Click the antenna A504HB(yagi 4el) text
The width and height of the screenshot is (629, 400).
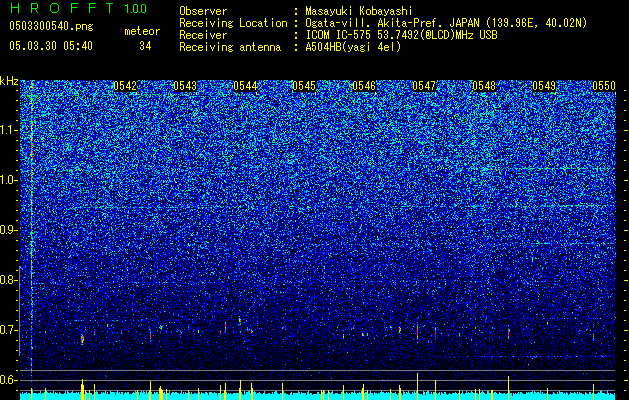pyautogui.click(x=353, y=47)
